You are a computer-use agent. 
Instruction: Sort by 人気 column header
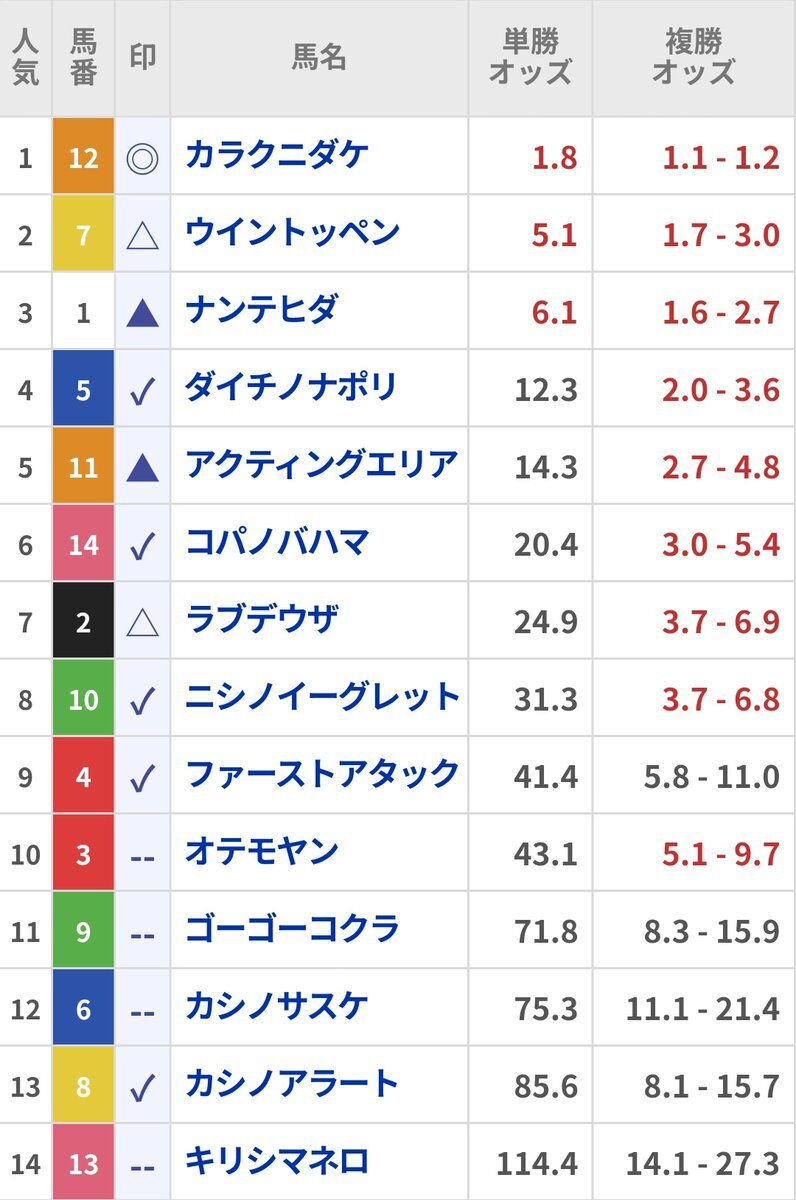(x=25, y=57)
